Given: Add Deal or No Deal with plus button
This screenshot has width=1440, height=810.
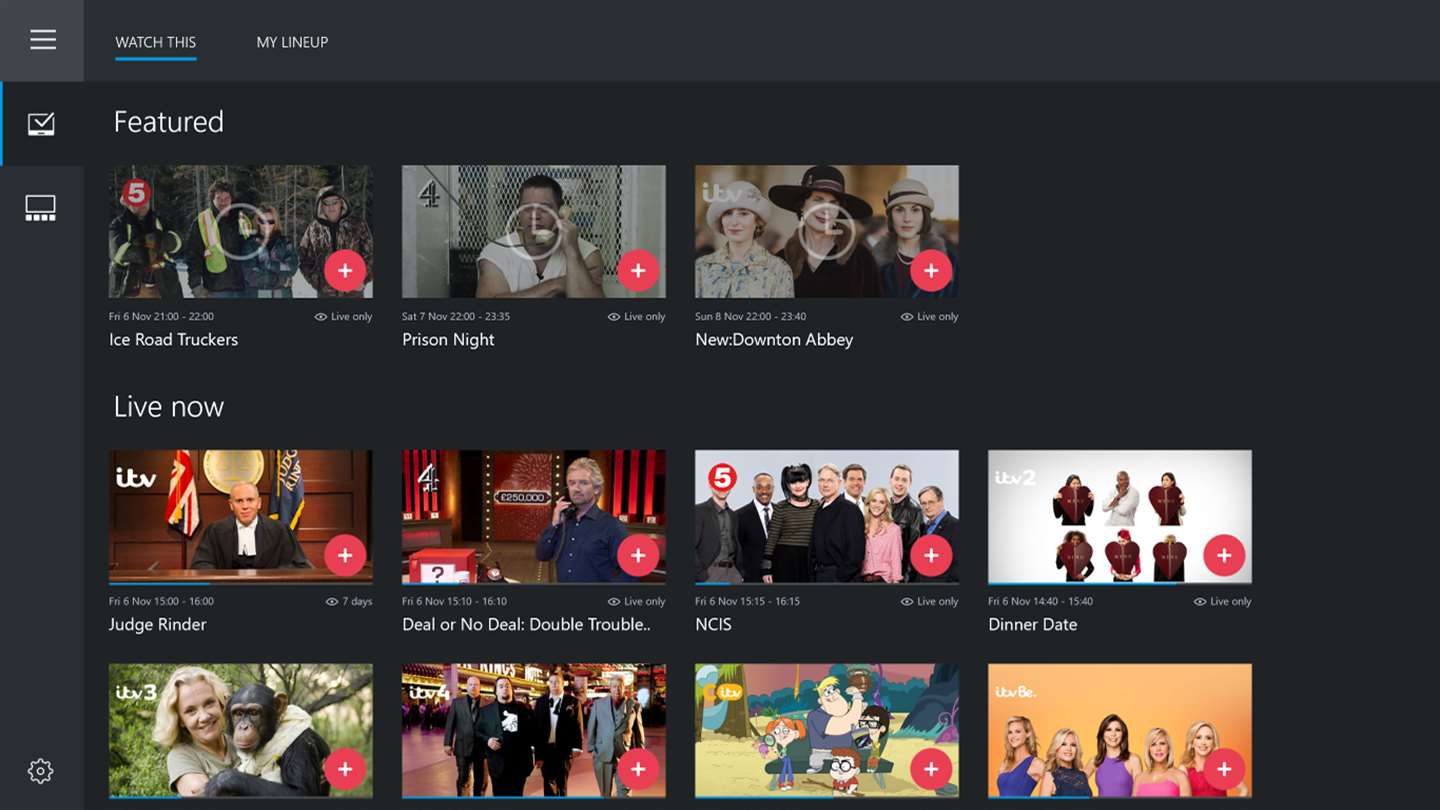Looking at the screenshot, I should pos(638,555).
